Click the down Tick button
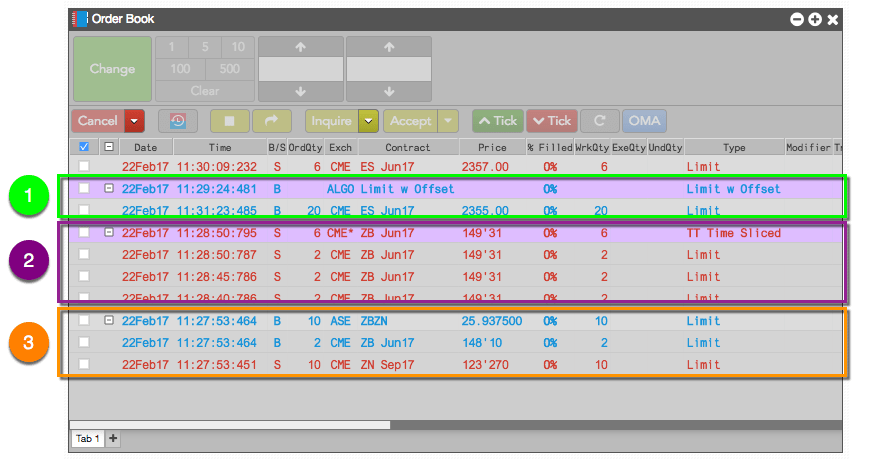 [x=552, y=121]
